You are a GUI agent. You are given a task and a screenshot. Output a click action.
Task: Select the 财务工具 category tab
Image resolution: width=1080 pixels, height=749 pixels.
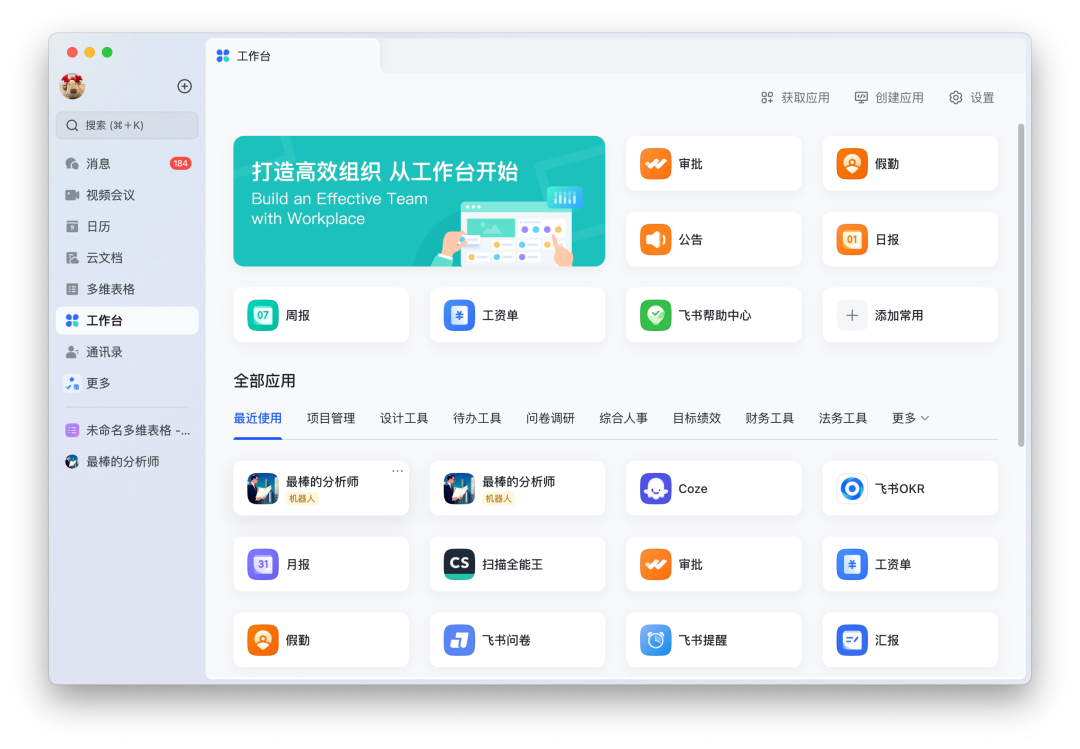[x=769, y=418]
